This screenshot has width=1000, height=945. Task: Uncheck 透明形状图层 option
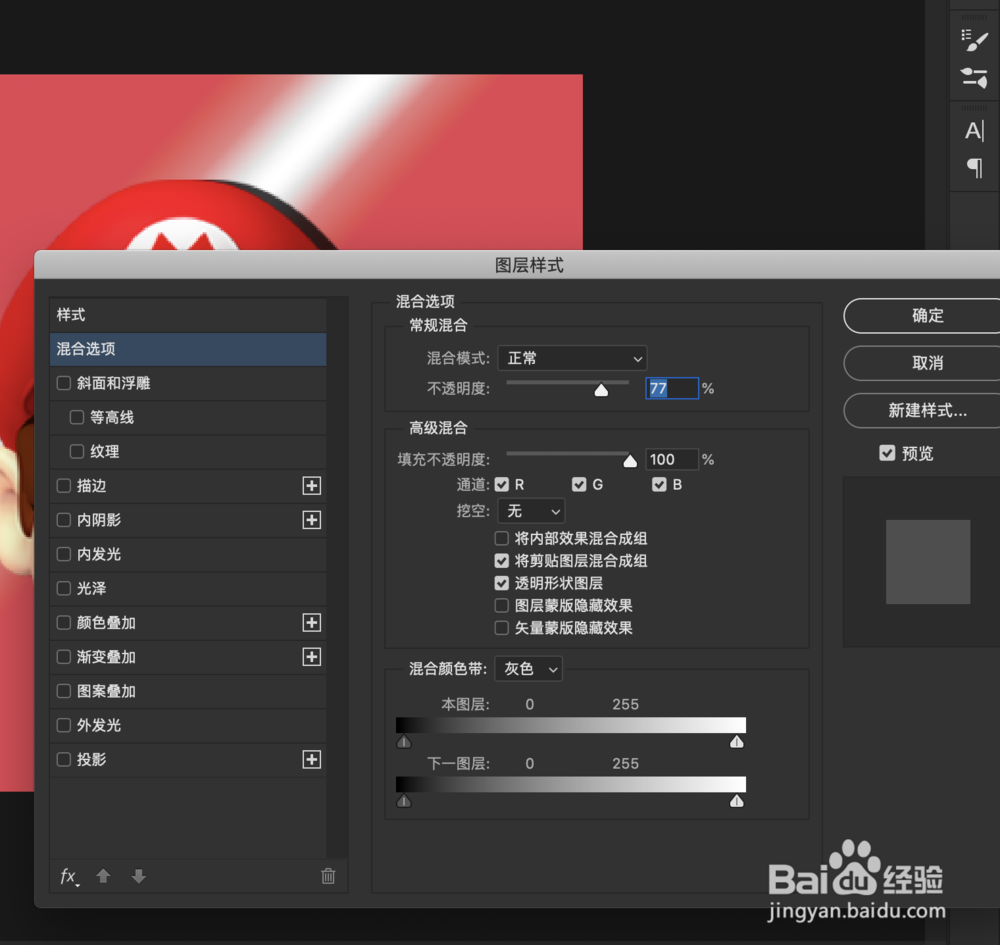click(x=502, y=583)
